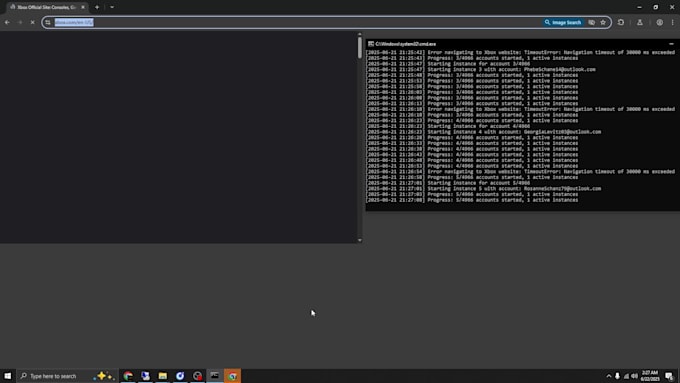Viewport: 680px width, 383px height.
Task: Minimize the cmd.exe console window
Action: click(x=671, y=44)
